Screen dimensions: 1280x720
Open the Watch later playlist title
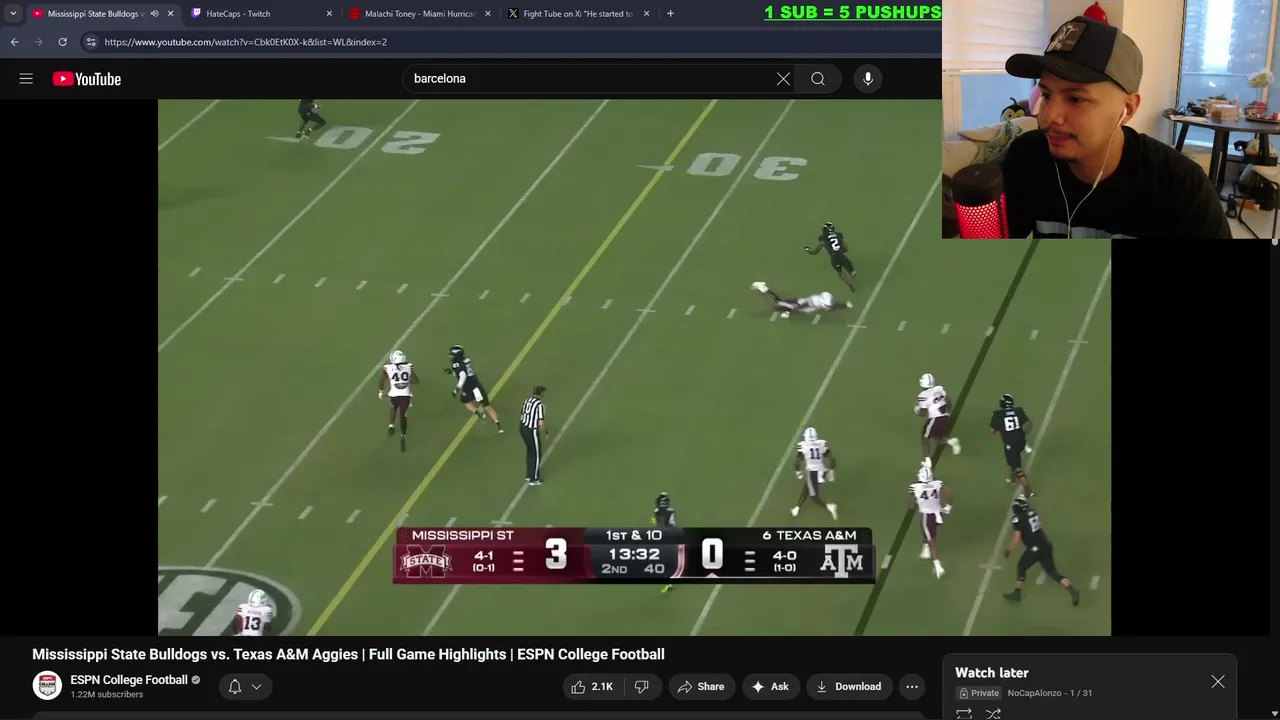pyautogui.click(x=991, y=673)
